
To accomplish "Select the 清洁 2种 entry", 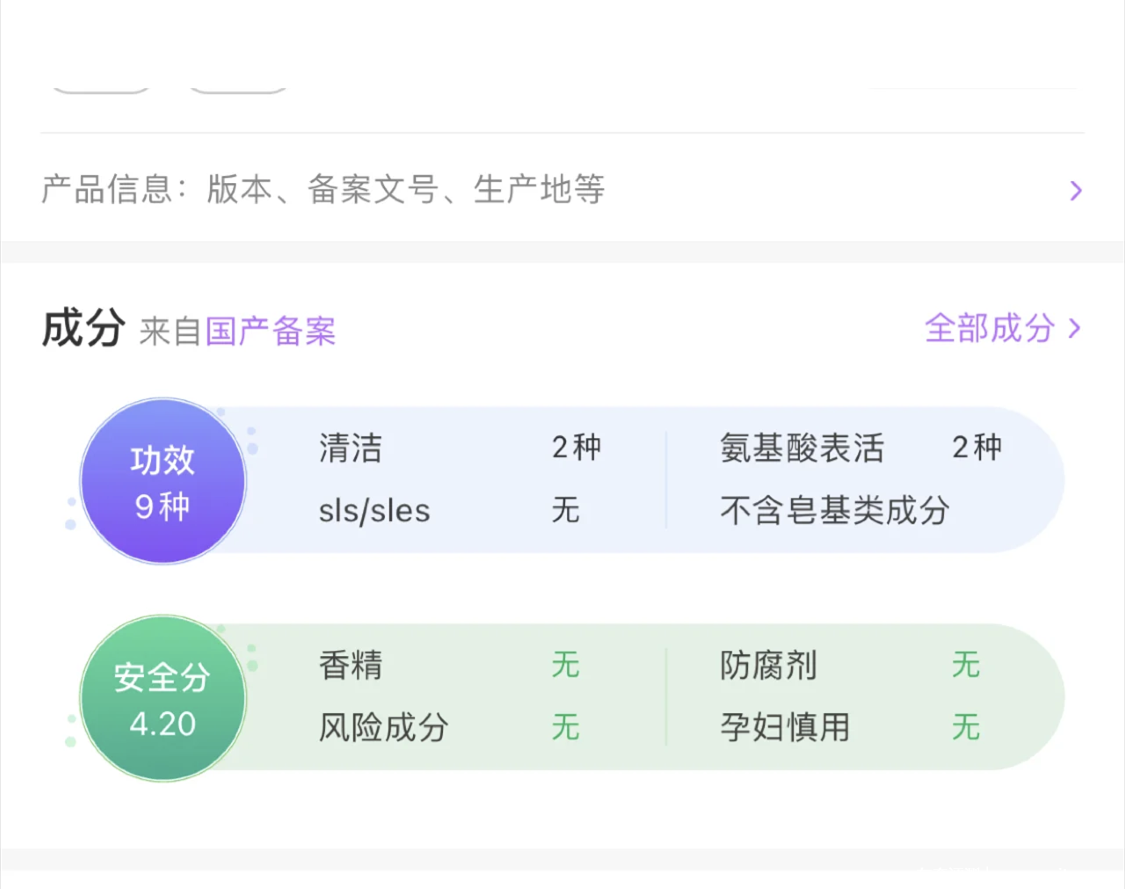I will click(459, 448).
